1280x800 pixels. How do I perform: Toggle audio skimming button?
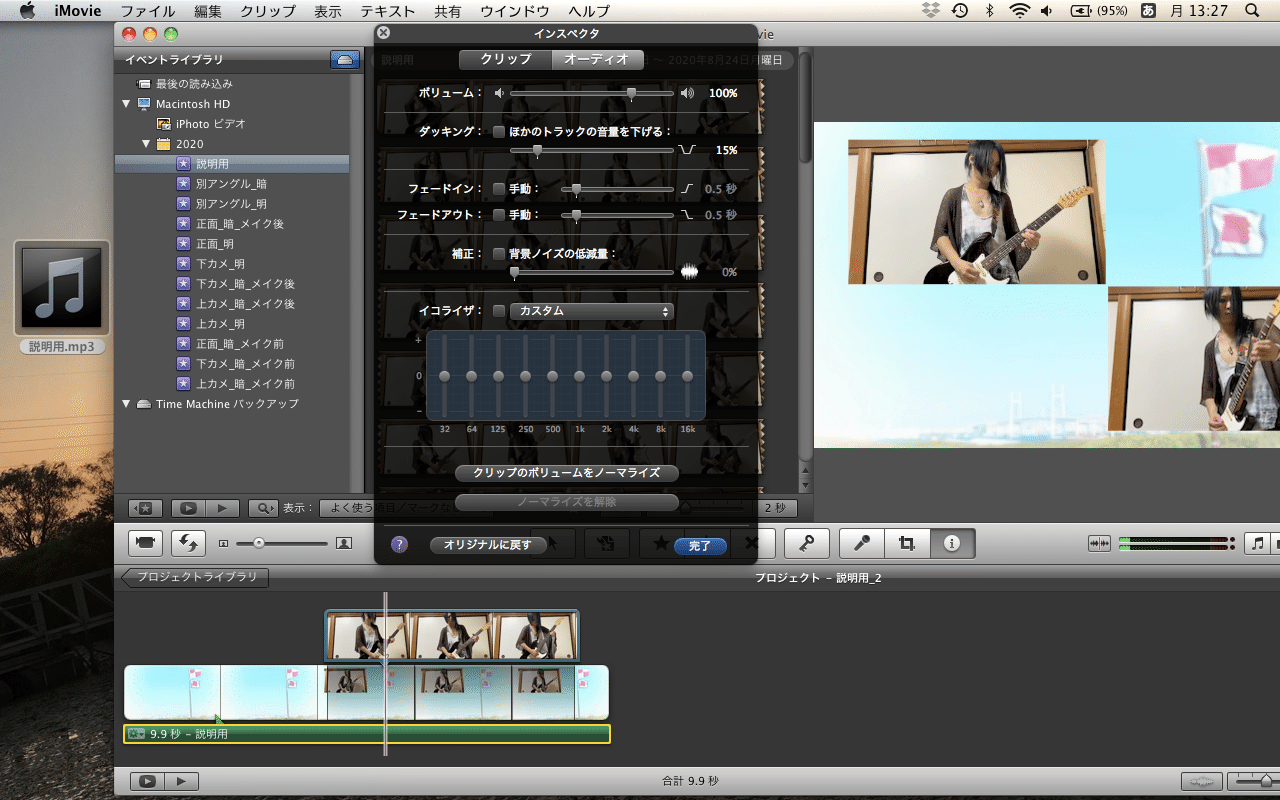click(1100, 543)
